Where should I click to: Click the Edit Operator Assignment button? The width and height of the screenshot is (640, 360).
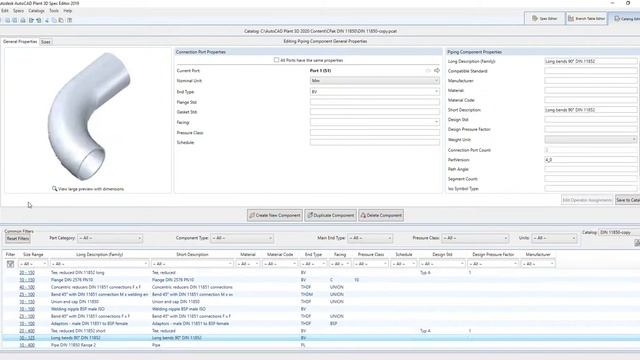587,200
